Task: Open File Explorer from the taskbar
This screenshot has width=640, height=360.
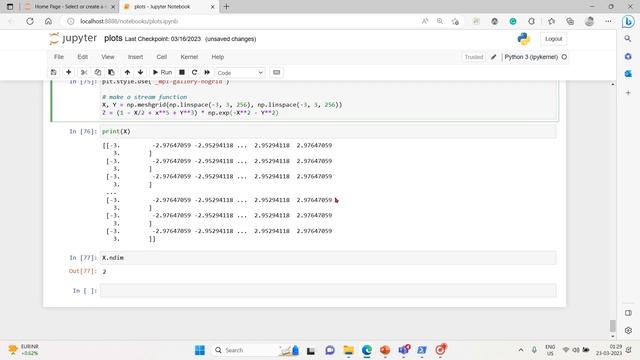Action: [349, 350]
